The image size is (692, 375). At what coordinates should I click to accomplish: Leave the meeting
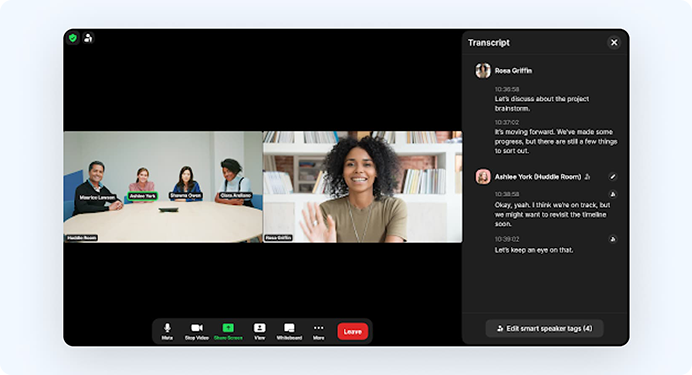(x=353, y=331)
